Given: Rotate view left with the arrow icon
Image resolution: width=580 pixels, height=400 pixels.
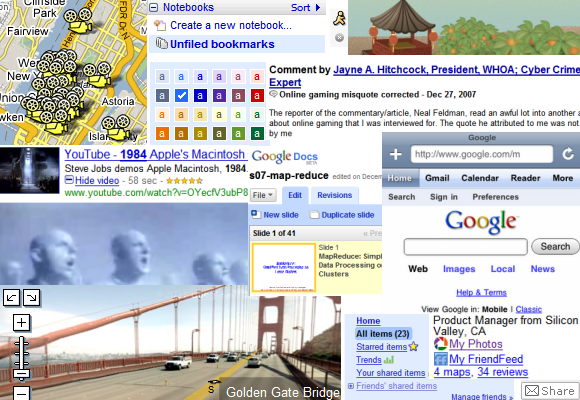Looking at the screenshot, I should click(x=11, y=298).
